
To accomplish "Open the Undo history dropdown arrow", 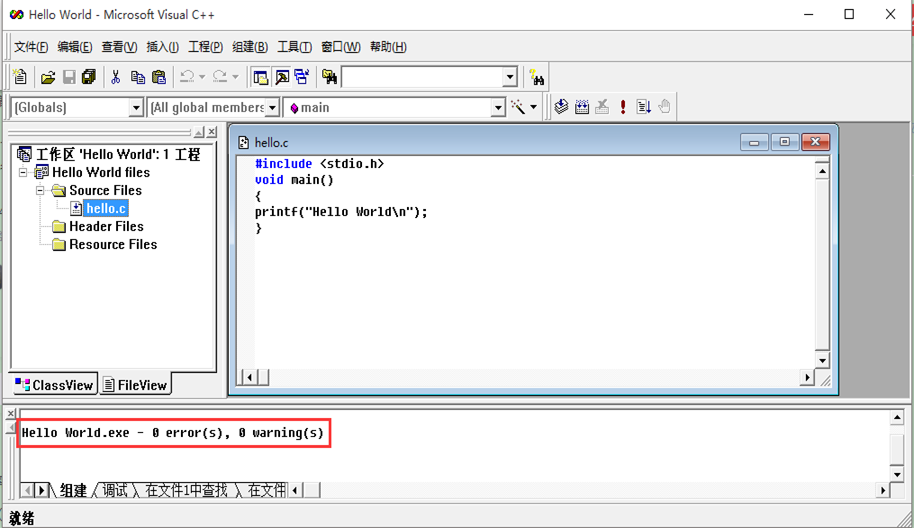I will point(202,77).
